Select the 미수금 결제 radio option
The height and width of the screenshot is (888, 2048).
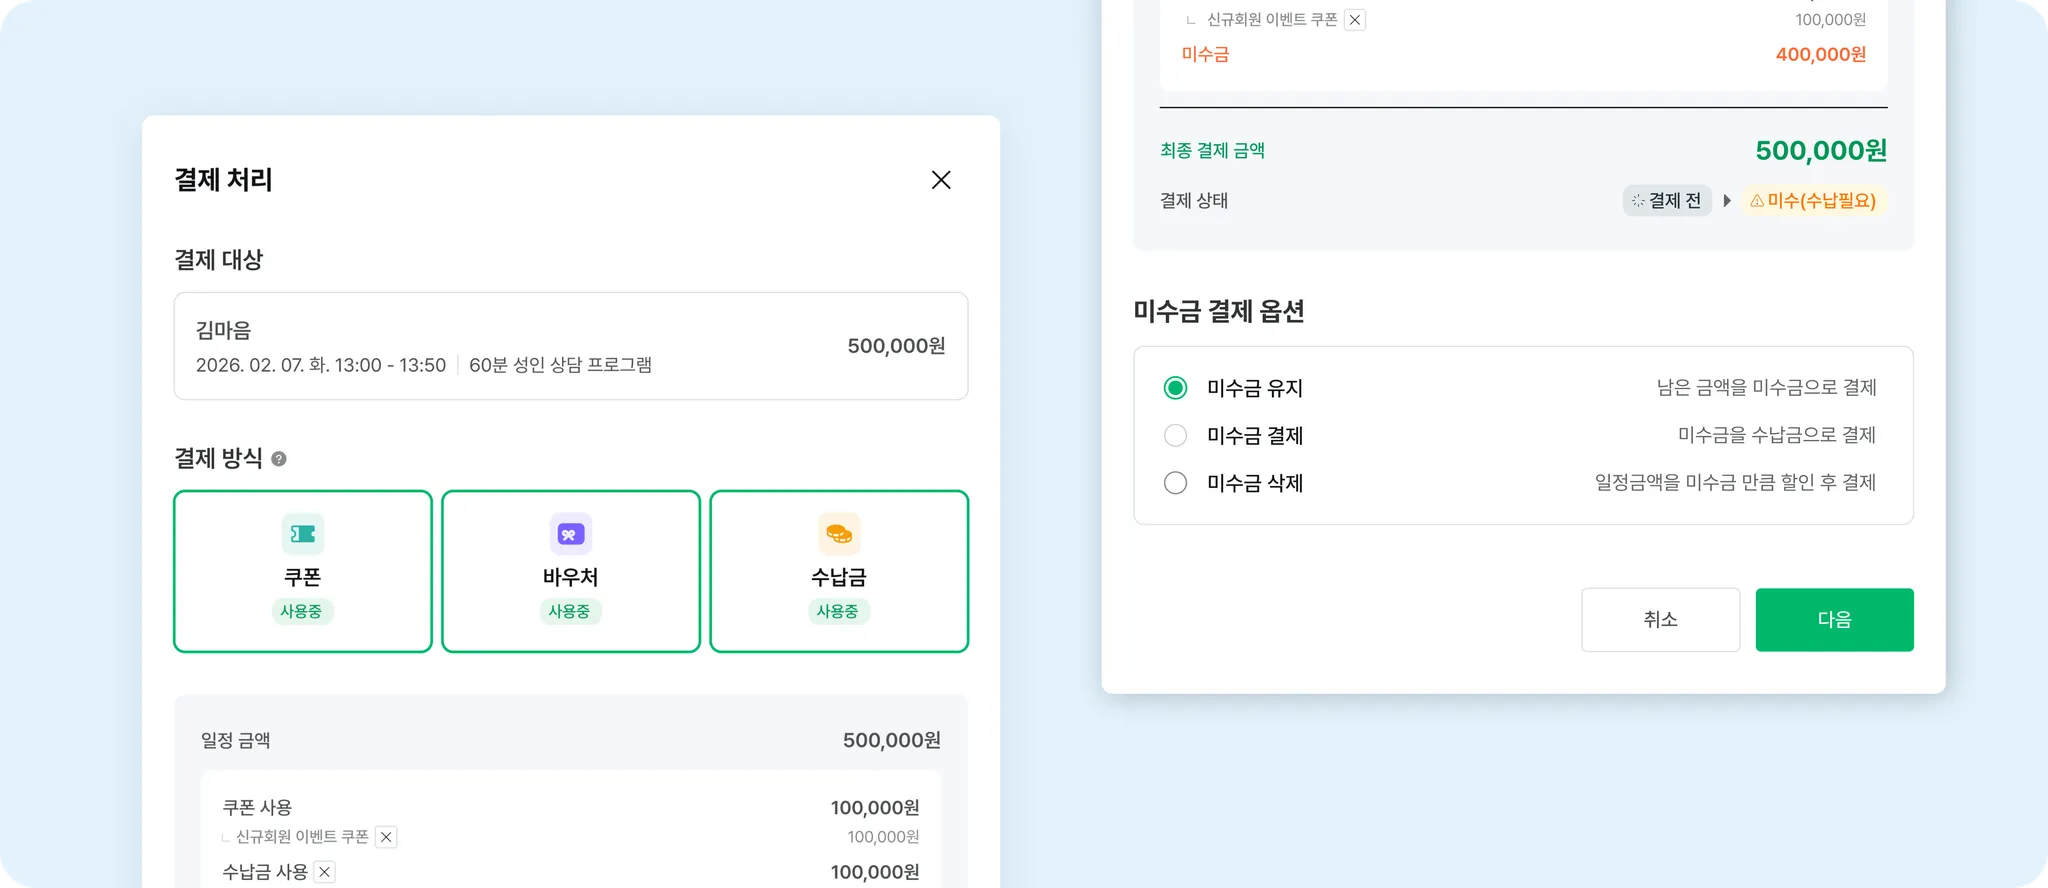(x=1176, y=436)
